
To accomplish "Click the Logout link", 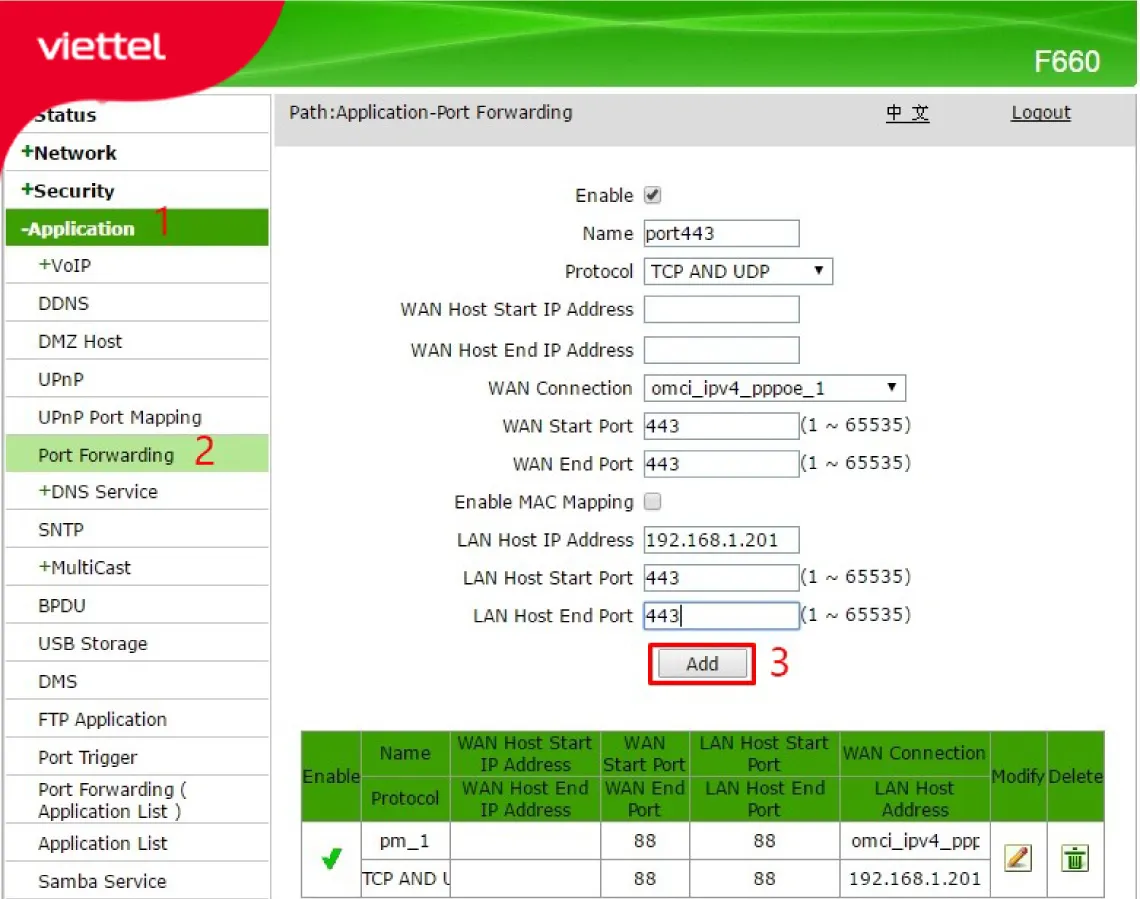I will pos(1040,113).
